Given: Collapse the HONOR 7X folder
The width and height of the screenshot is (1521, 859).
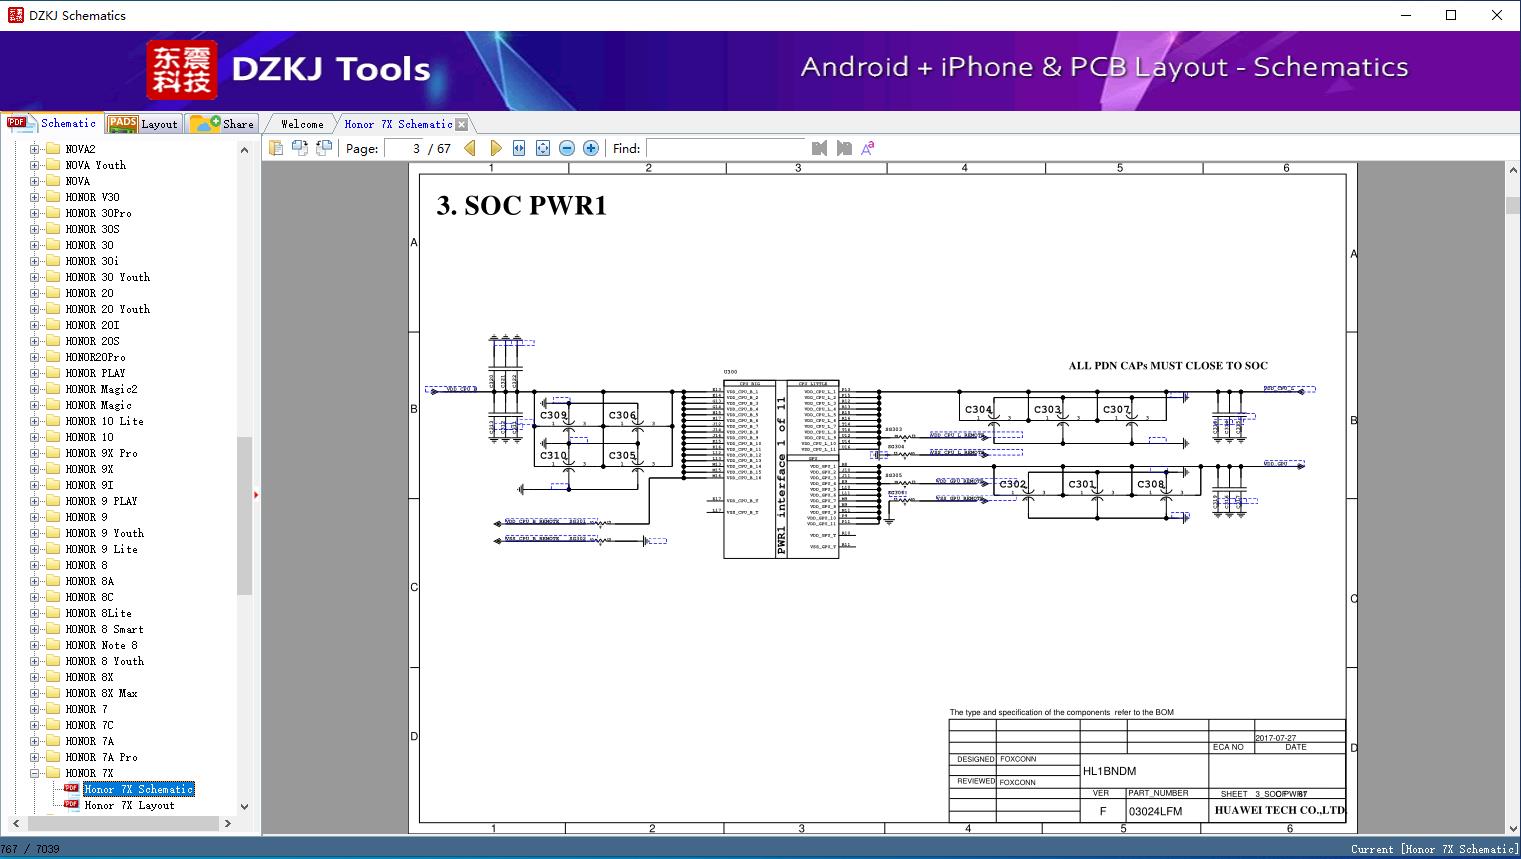Looking at the screenshot, I should point(35,773).
